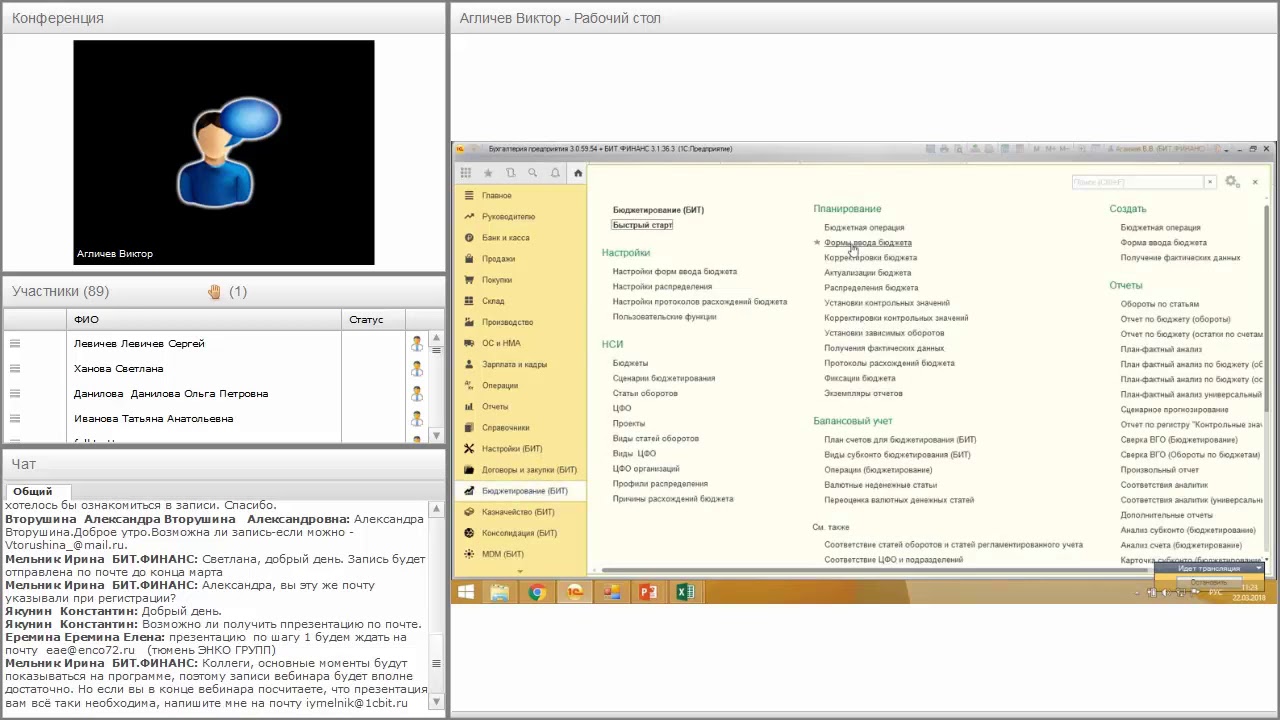
Task: Open Пользовательские функции link
Action: pos(664,317)
